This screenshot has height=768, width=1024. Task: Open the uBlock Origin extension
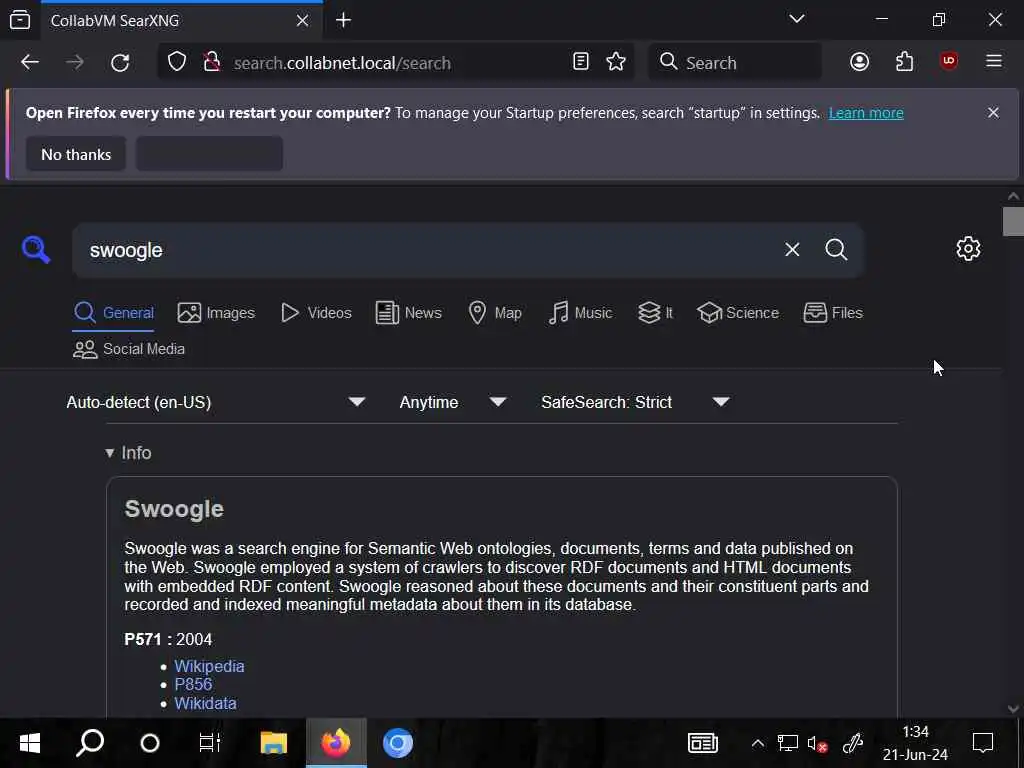[948, 61]
